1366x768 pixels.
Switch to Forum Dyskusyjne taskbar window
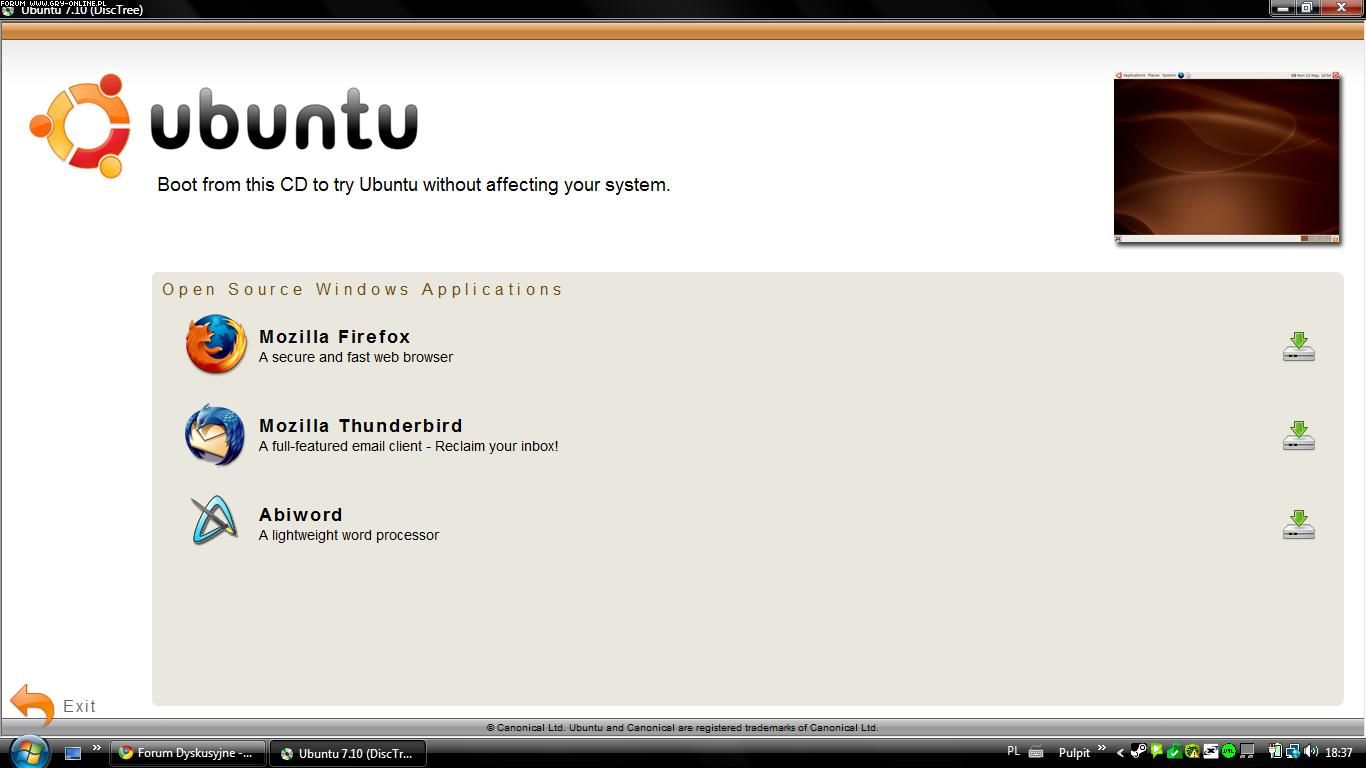coord(187,753)
